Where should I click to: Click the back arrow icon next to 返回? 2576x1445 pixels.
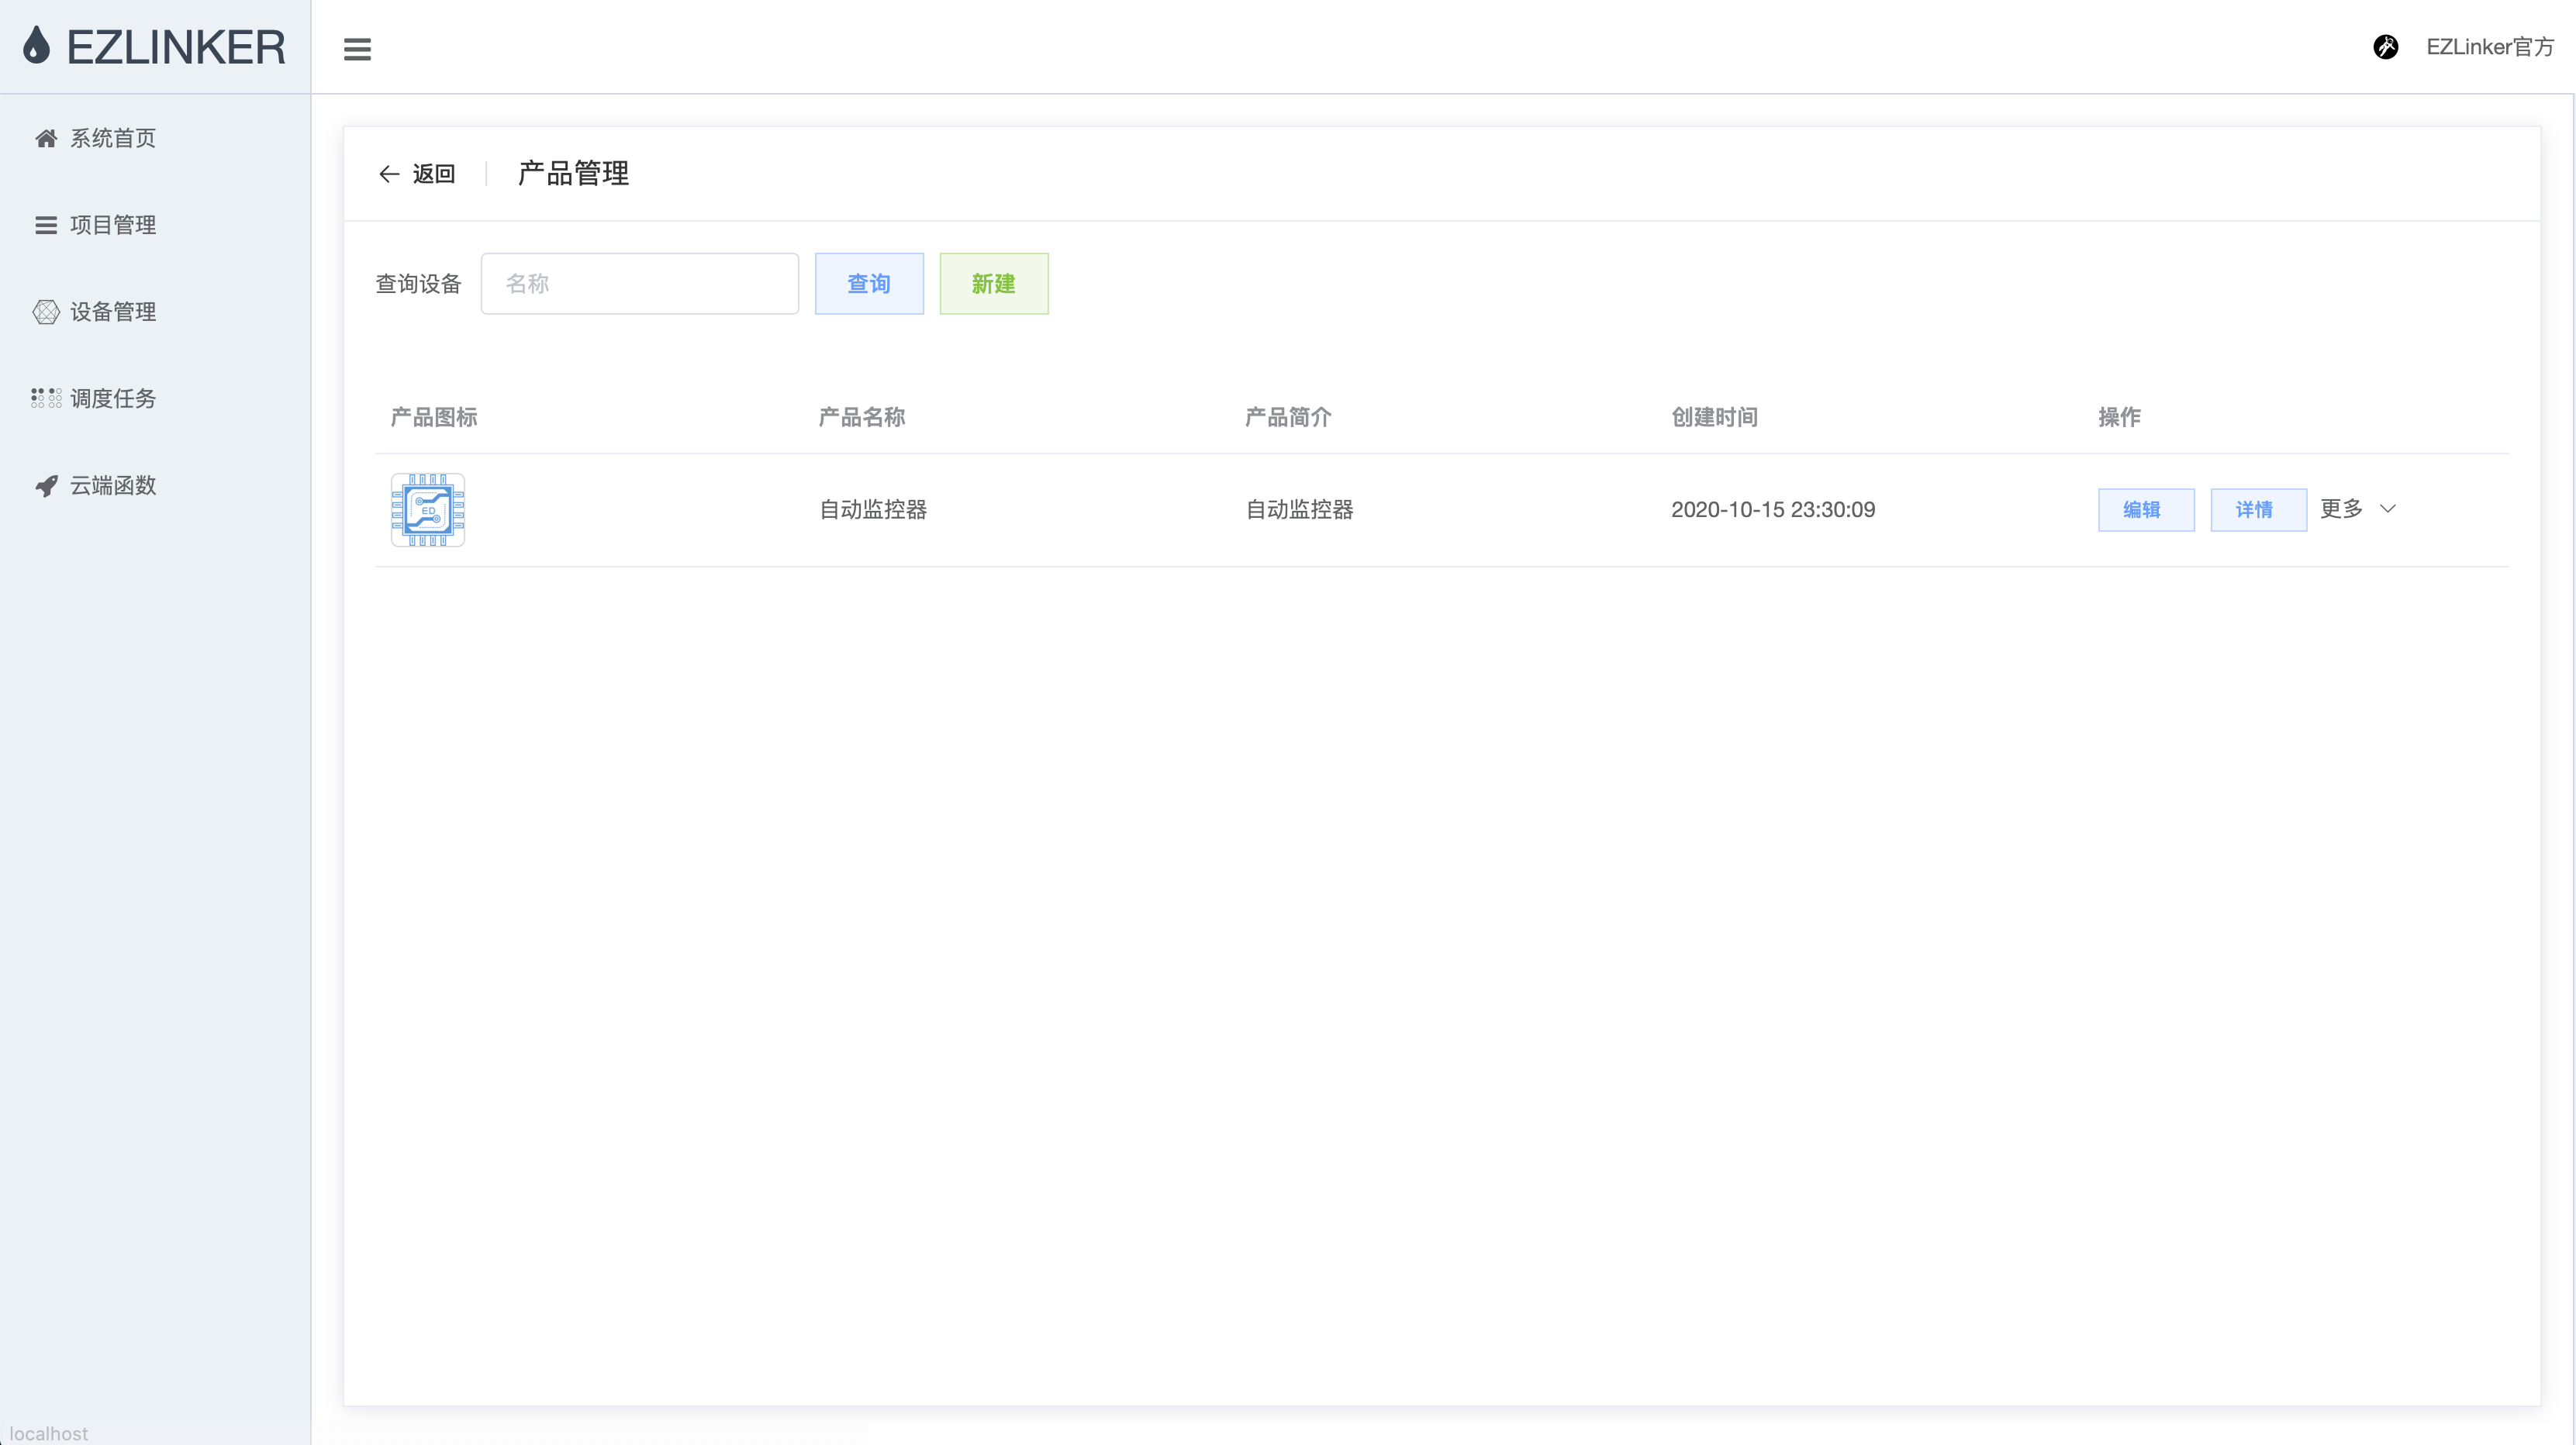(x=389, y=174)
